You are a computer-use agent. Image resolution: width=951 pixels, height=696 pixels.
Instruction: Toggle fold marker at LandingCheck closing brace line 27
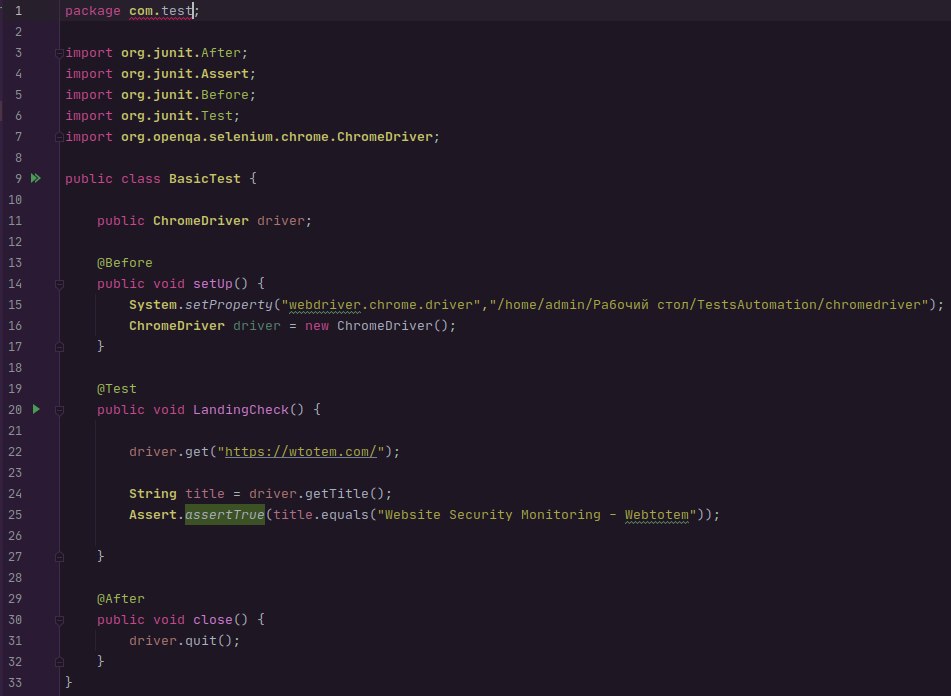(59, 557)
